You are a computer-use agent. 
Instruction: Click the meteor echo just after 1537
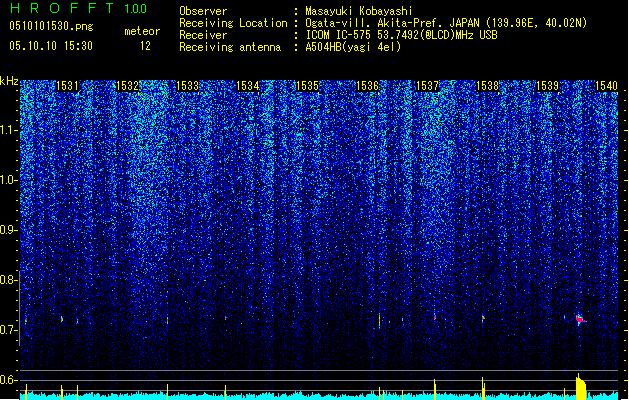pyautogui.click(x=435, y=317)
